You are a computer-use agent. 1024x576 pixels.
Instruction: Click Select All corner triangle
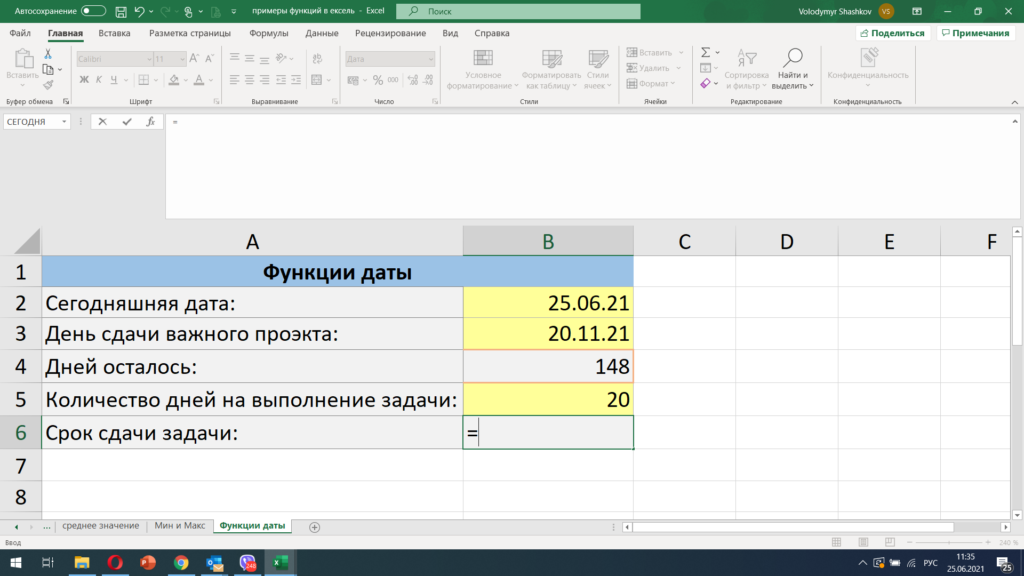27,242
